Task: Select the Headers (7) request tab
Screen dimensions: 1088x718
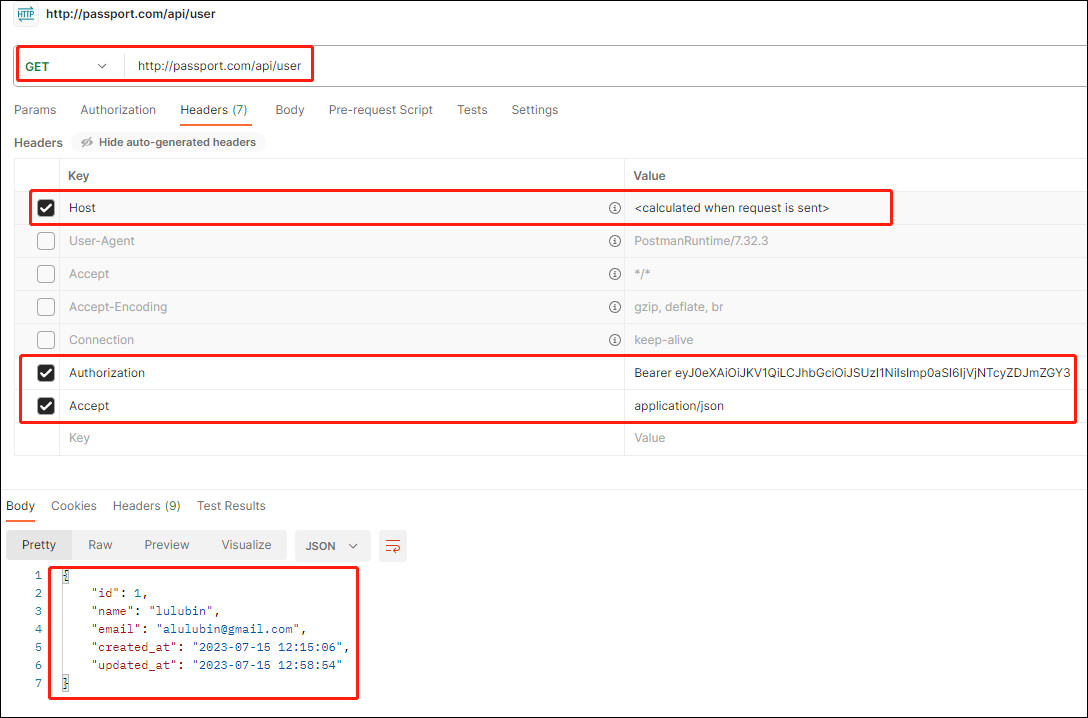Action: click(x=214, y=110)
